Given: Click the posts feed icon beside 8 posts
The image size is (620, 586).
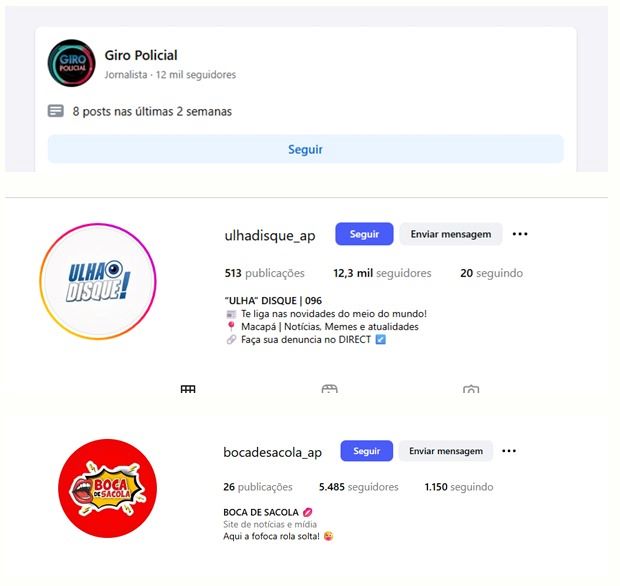Looking at the screenshot, I should coord(56,111).
